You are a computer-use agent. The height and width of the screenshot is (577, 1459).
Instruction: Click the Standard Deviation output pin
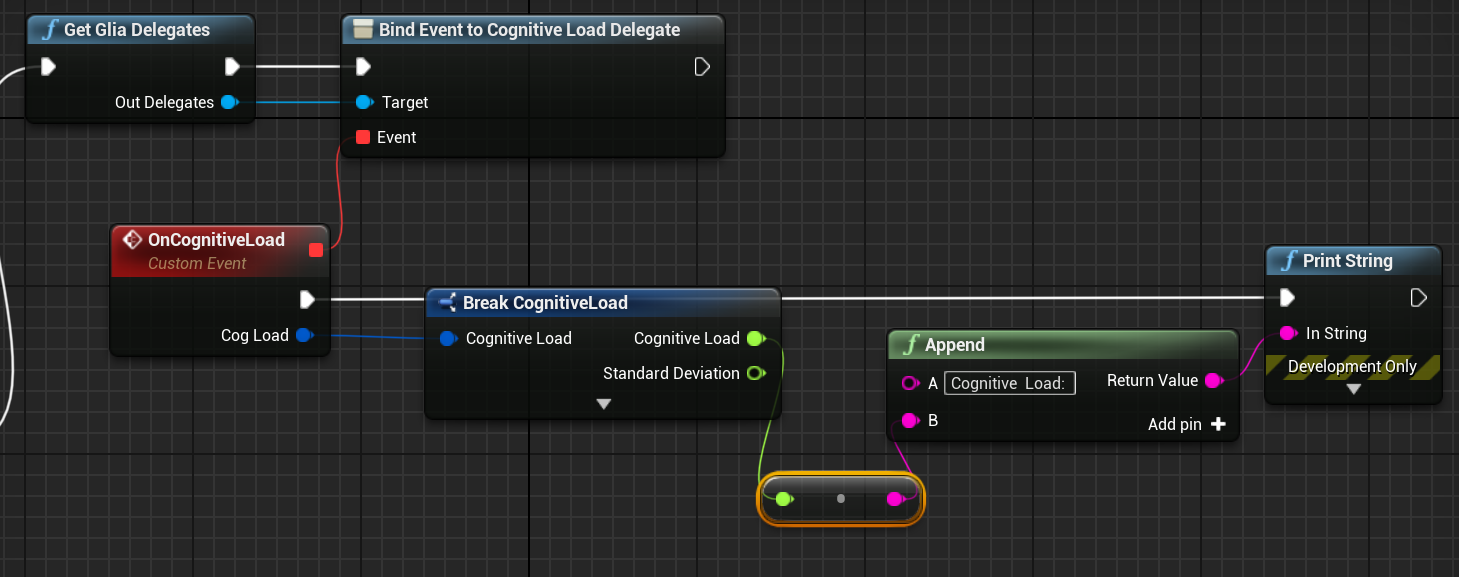pos(755,373)
